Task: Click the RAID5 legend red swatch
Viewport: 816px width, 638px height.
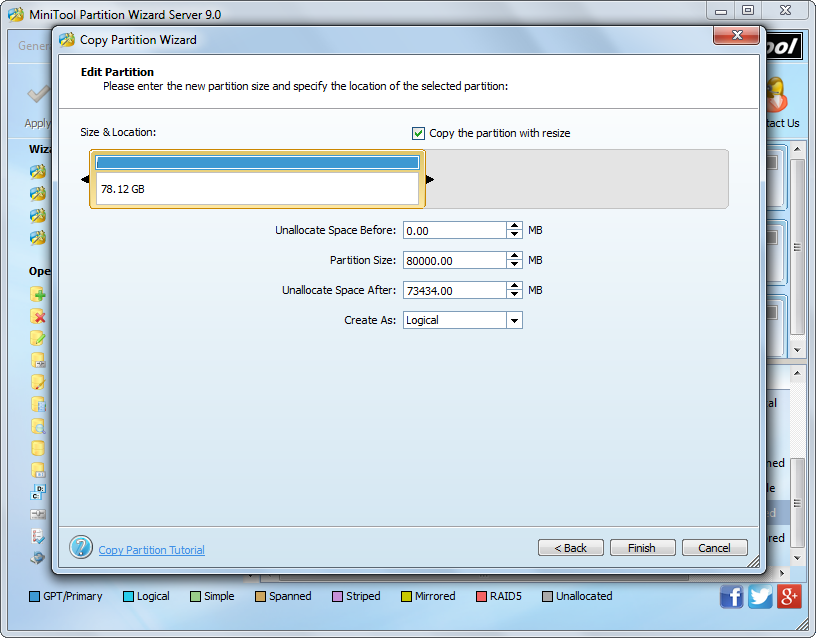Action: (x=481, y=596)
